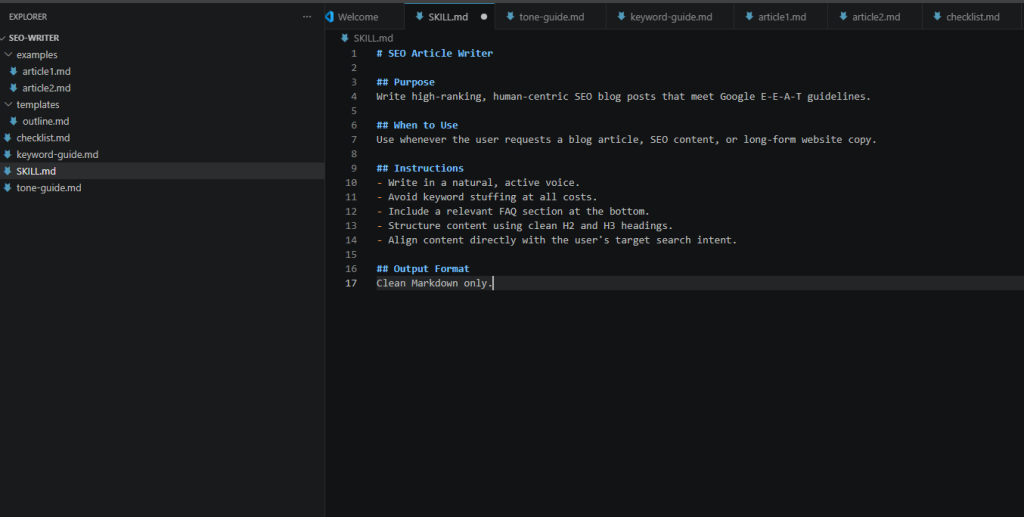This screenshot has width=1024, height=517.
Task: Switch to the tone-guide.md tab
Action: 550,17
